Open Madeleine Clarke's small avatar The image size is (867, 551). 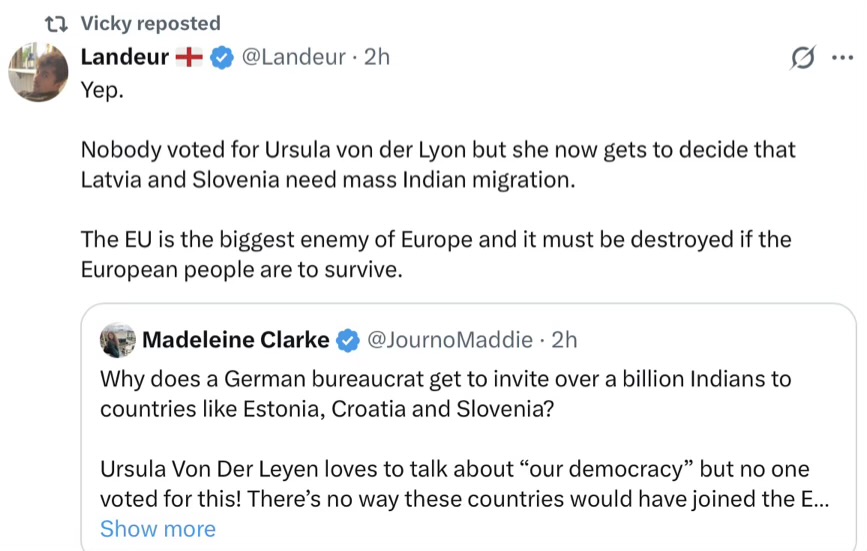coord(118,340)
